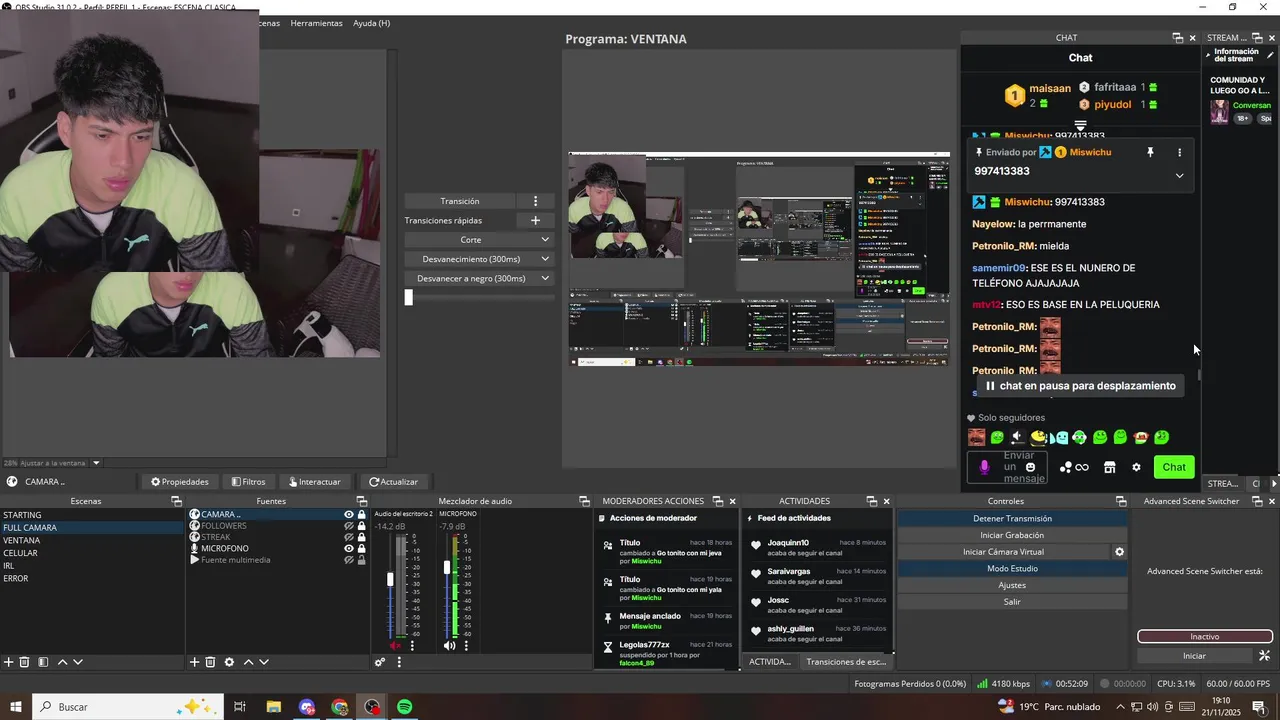Show the FOLLOWERS source
This screenshot has height=720, width=1280.
[x=349, y=526]
